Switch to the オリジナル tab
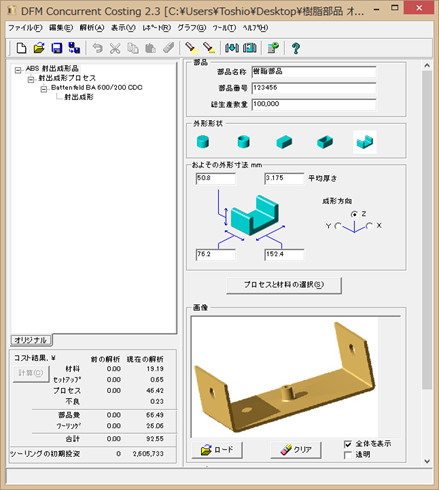The image size is (439, 490). coord(31,340)
